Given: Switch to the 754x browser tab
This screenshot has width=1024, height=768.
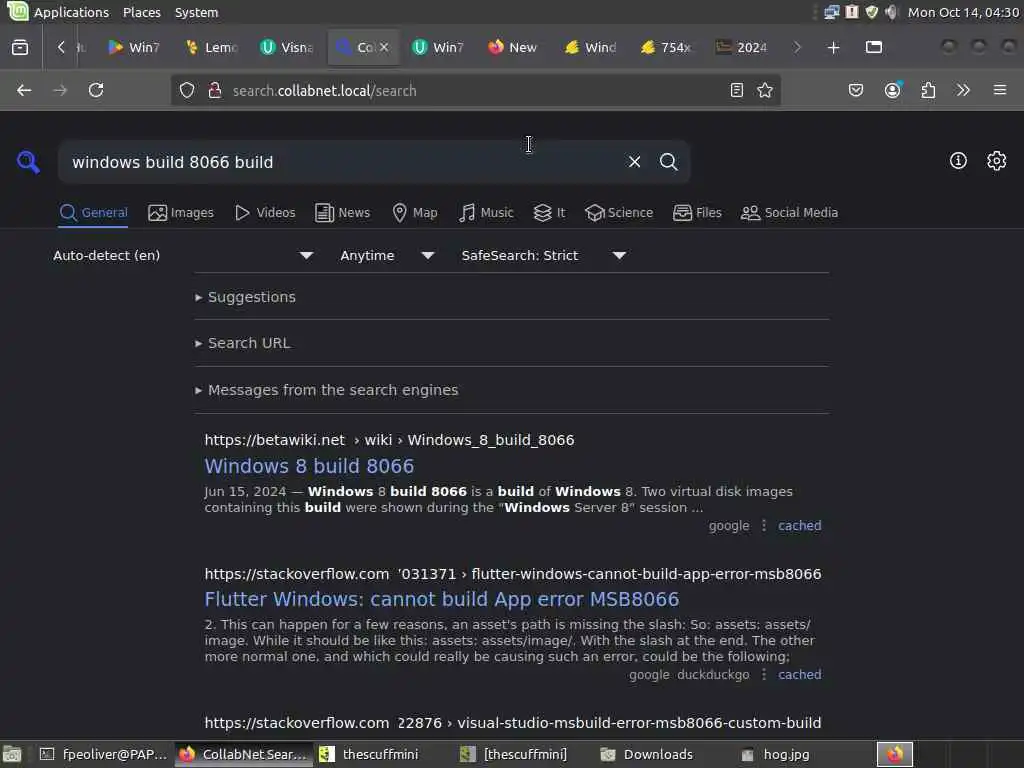Looking at the screenshot, I should pyautogui.click(x=665, y=47).
